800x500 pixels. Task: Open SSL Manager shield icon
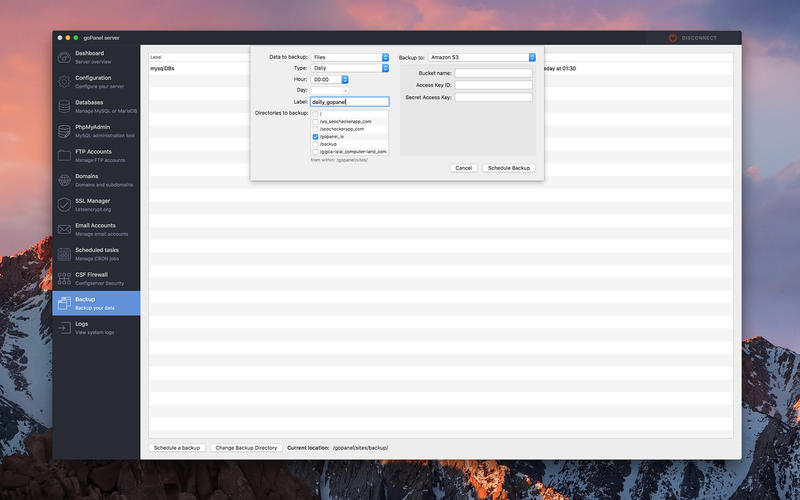[x=65, y=204]
